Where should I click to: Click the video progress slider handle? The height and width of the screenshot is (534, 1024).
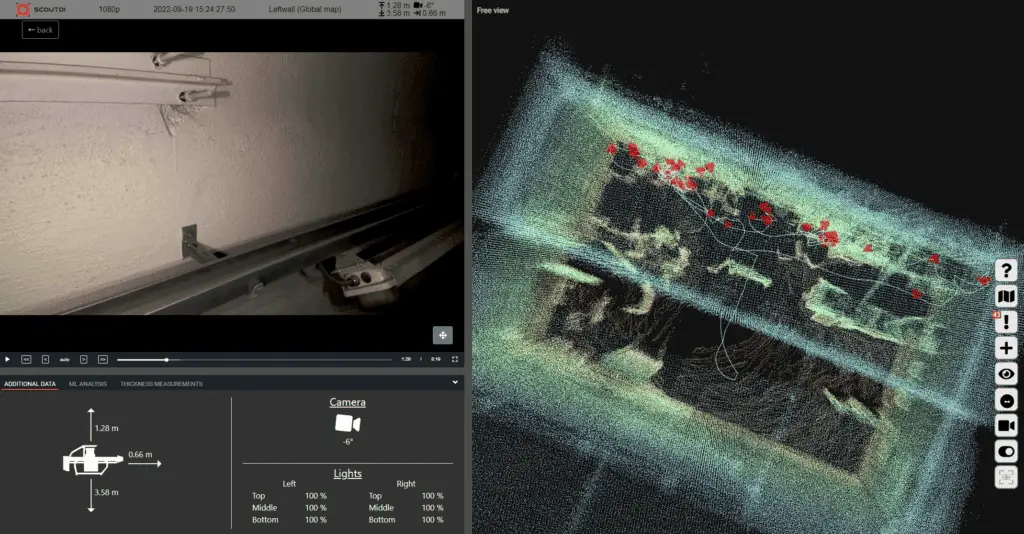coord(167,360)
